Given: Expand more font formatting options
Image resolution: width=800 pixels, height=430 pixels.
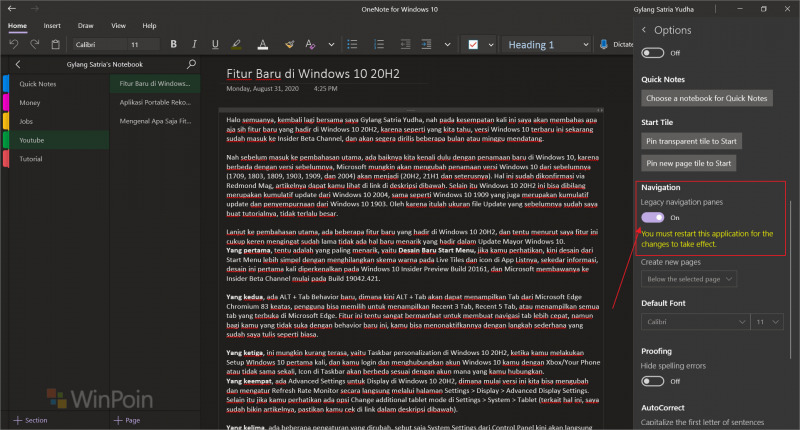Looking at the screenshot, I should point(331,44).
